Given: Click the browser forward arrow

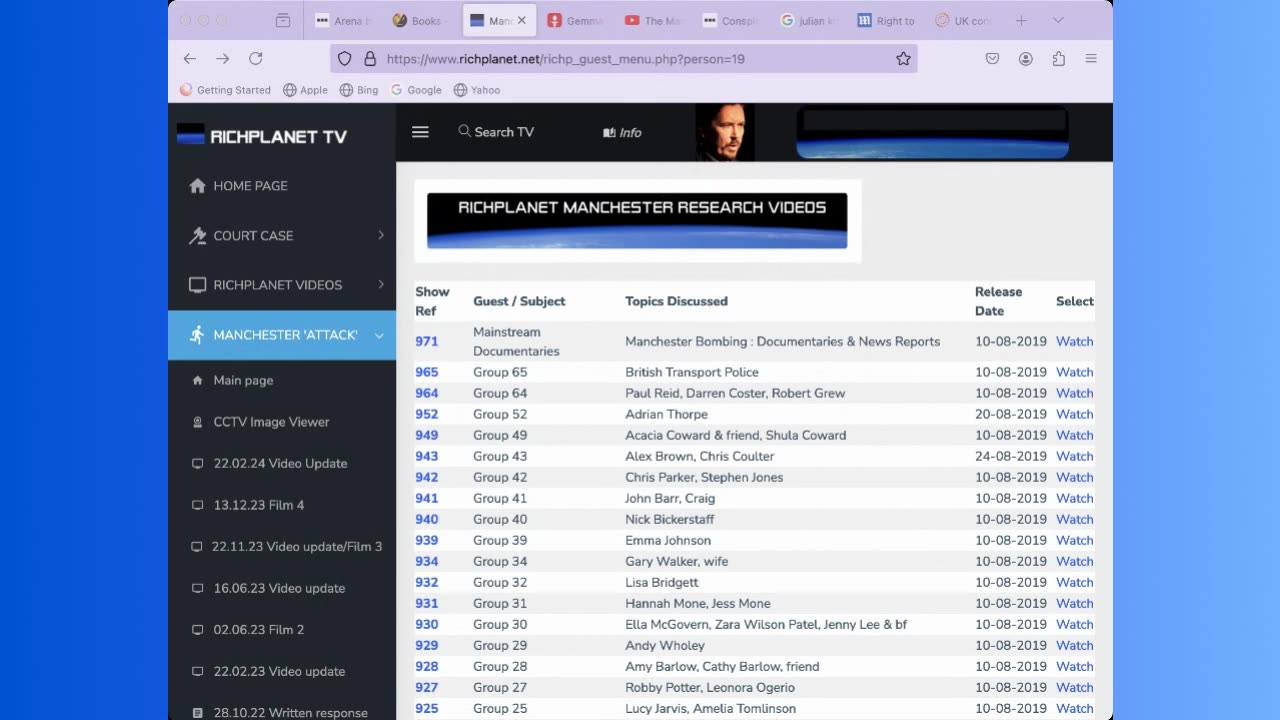Looking at the screenshot, I should click(x=223, y=59).
